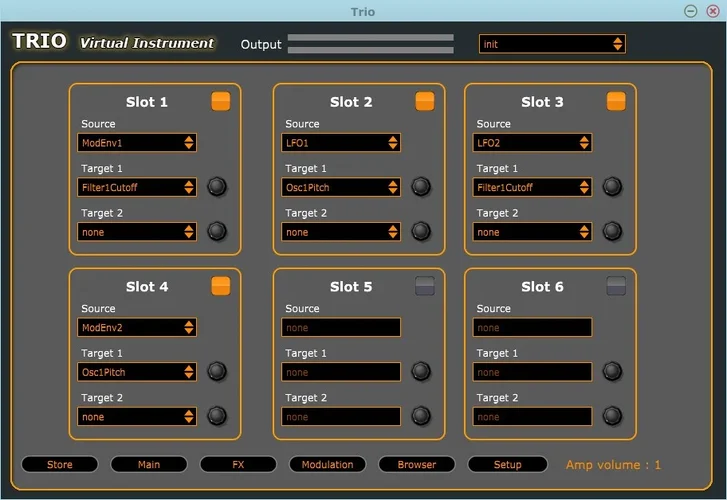This screenshot has height=500, width=727.
Task: Click Slot 6 Target 1 amount knob
Action: pos(612,371)
